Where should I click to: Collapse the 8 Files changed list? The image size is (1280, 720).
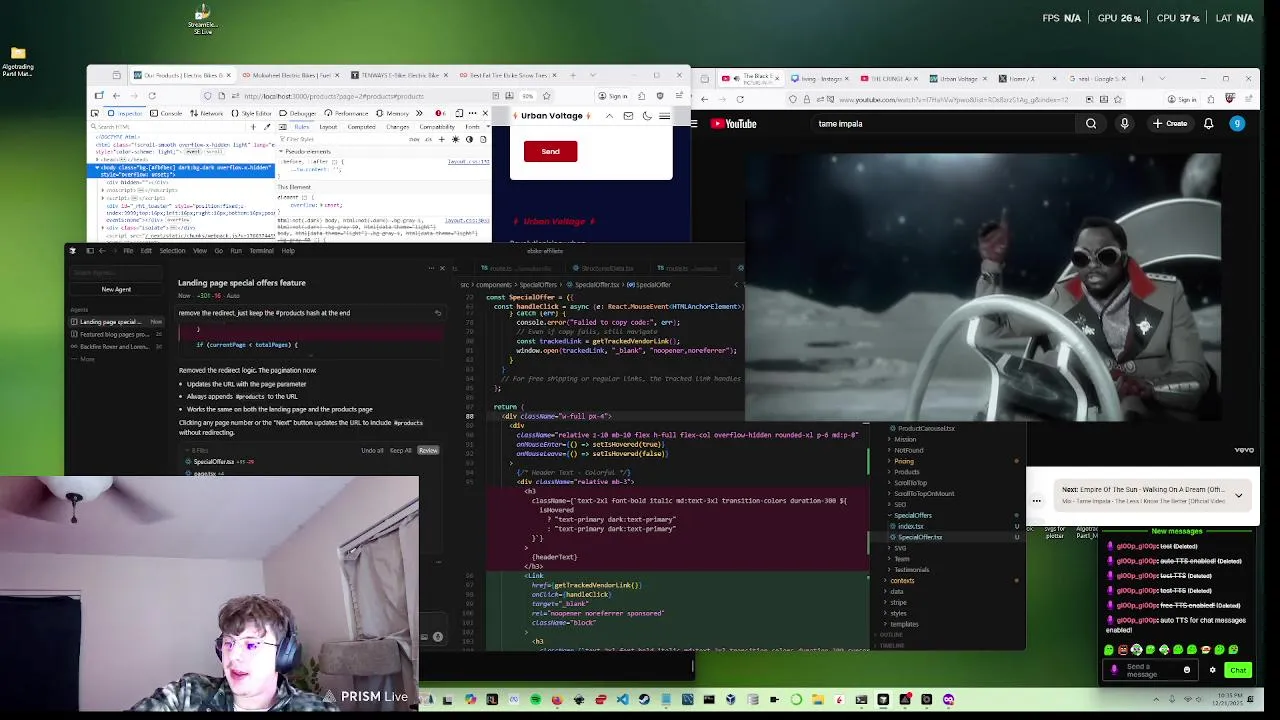(x=198, y=451)
